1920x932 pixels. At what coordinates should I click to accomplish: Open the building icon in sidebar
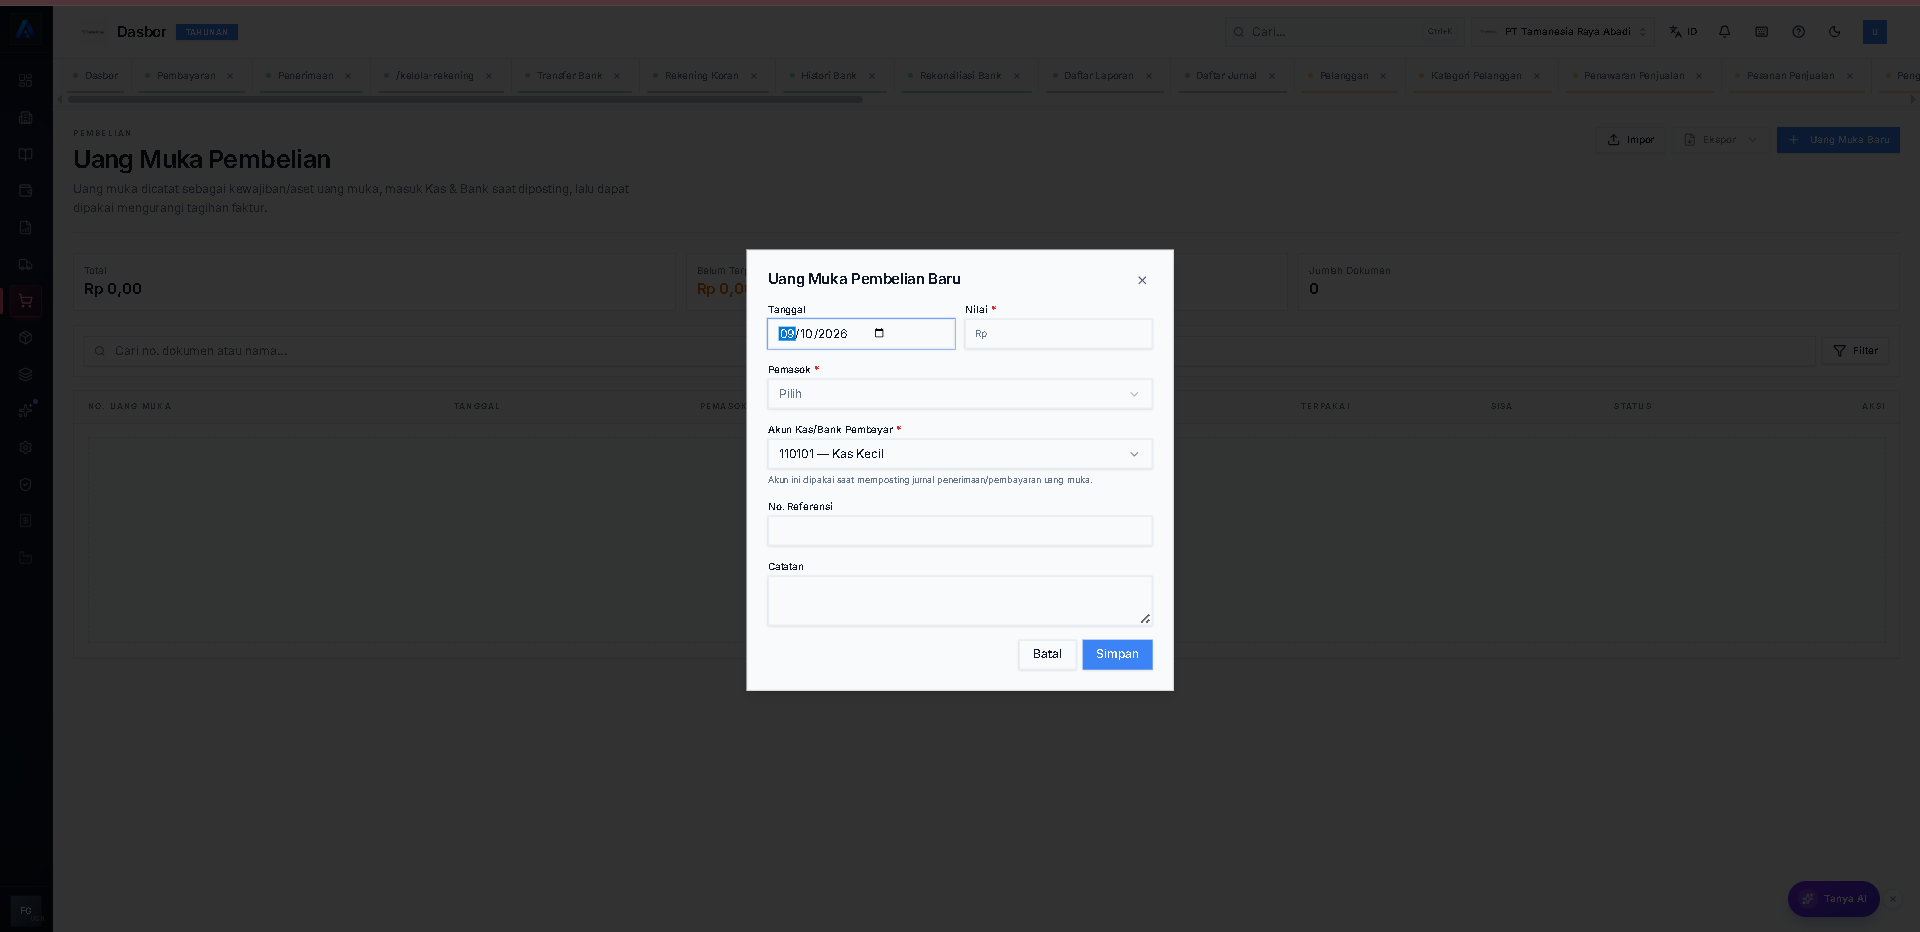tap(26, 117)
